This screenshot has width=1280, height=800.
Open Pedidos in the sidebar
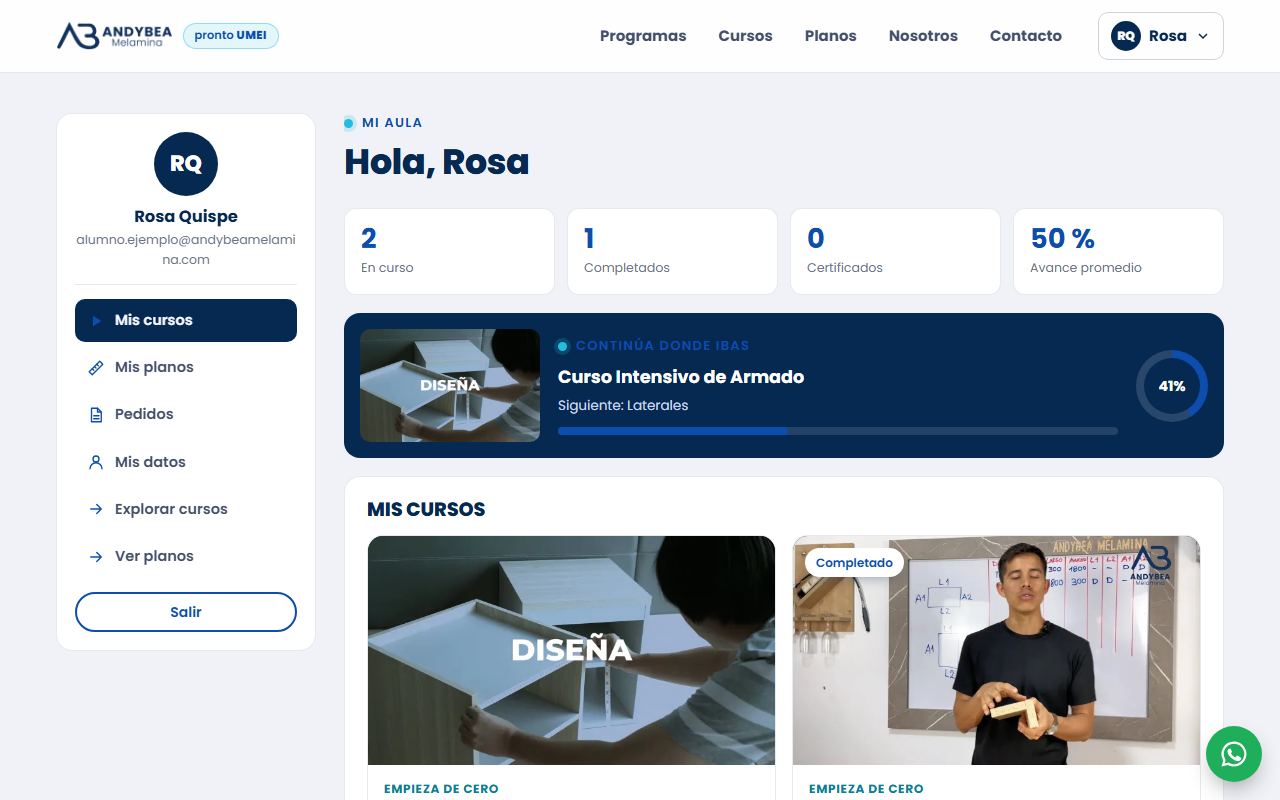[186, 414]
